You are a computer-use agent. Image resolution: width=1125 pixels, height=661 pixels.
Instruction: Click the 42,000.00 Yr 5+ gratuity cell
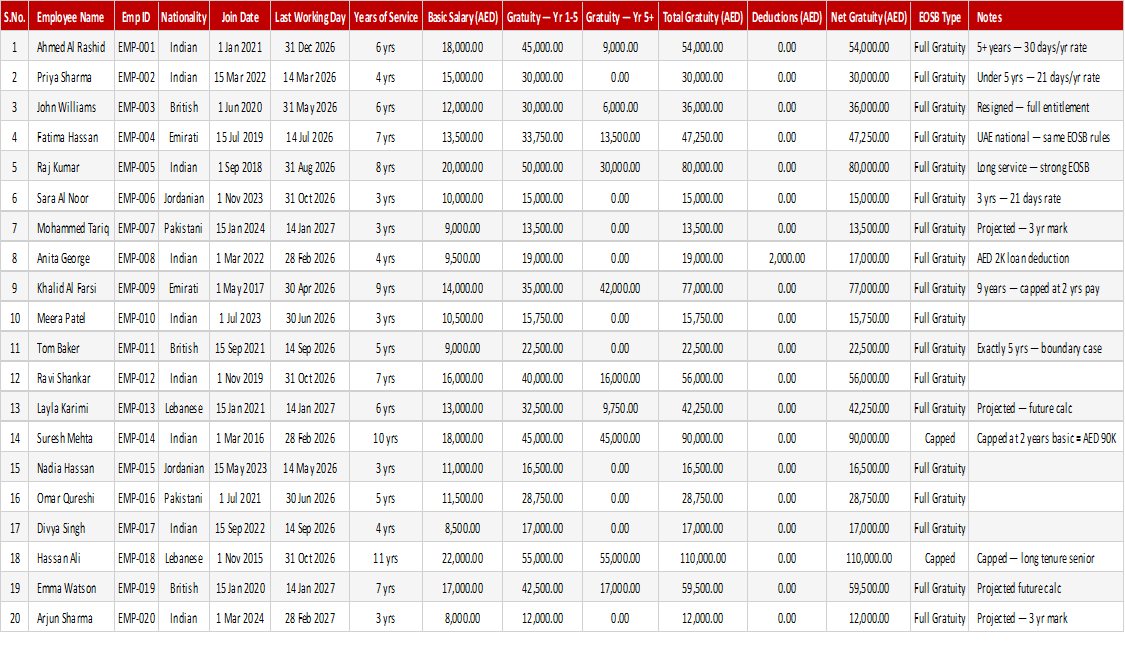tap(620, 289)
